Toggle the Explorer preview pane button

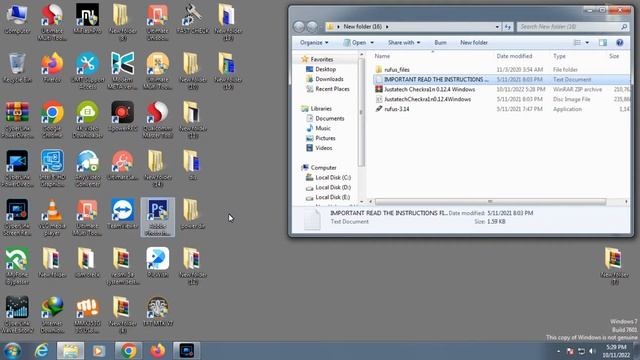[603, 42]
